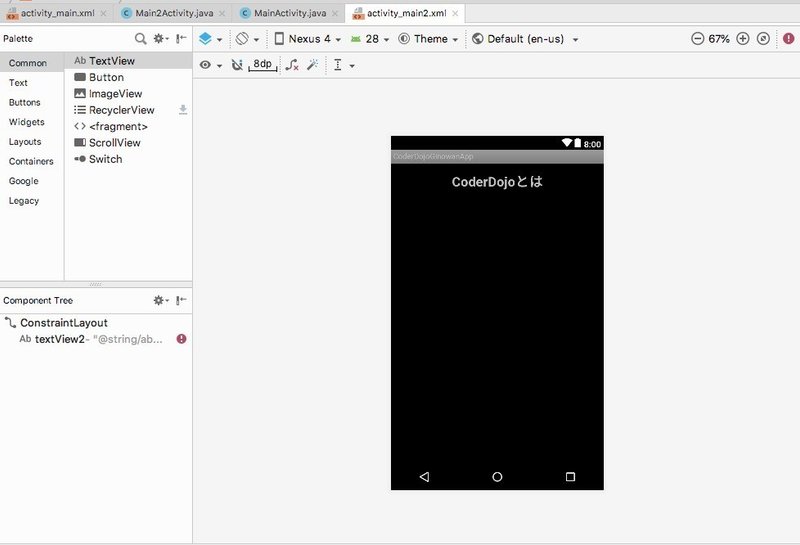Choose device Nexus 4 dropdown
Viewport: 800px width, 545px height.
[x=307, y=39]
